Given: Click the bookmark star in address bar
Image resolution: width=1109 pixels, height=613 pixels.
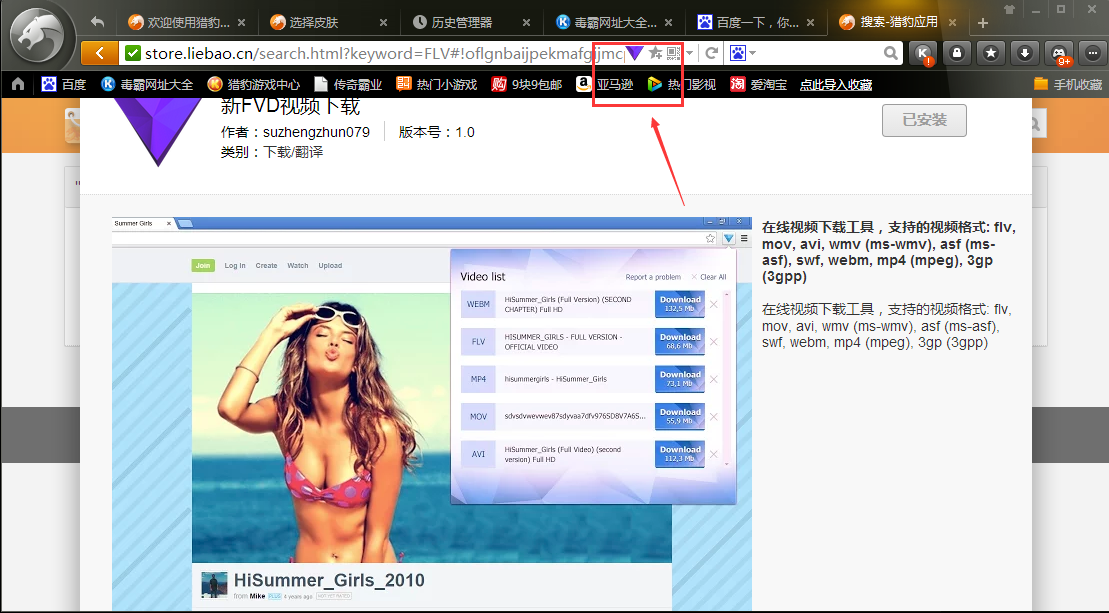Looking at the screenshot, I should click(x=655, y=53).
